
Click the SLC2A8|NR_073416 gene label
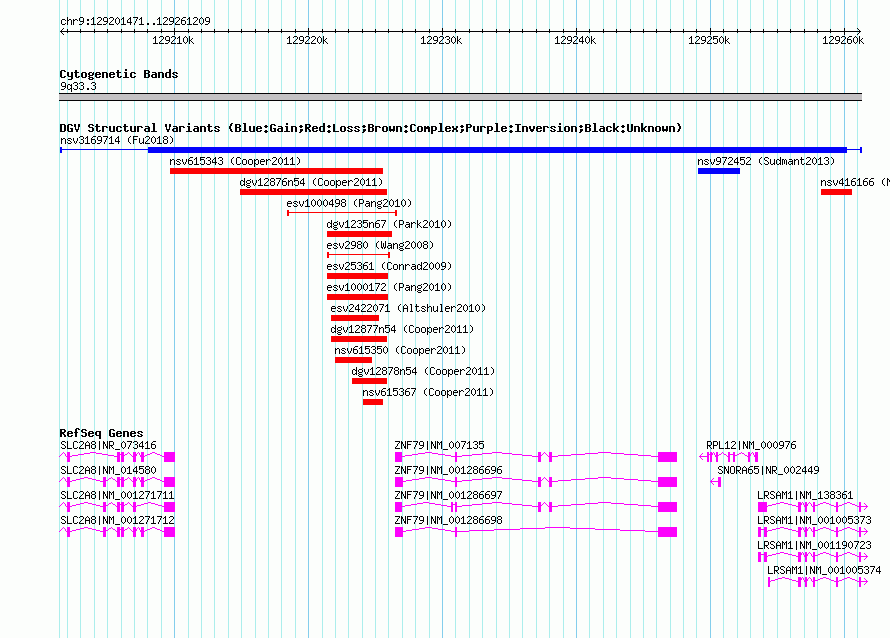point(108,446)
